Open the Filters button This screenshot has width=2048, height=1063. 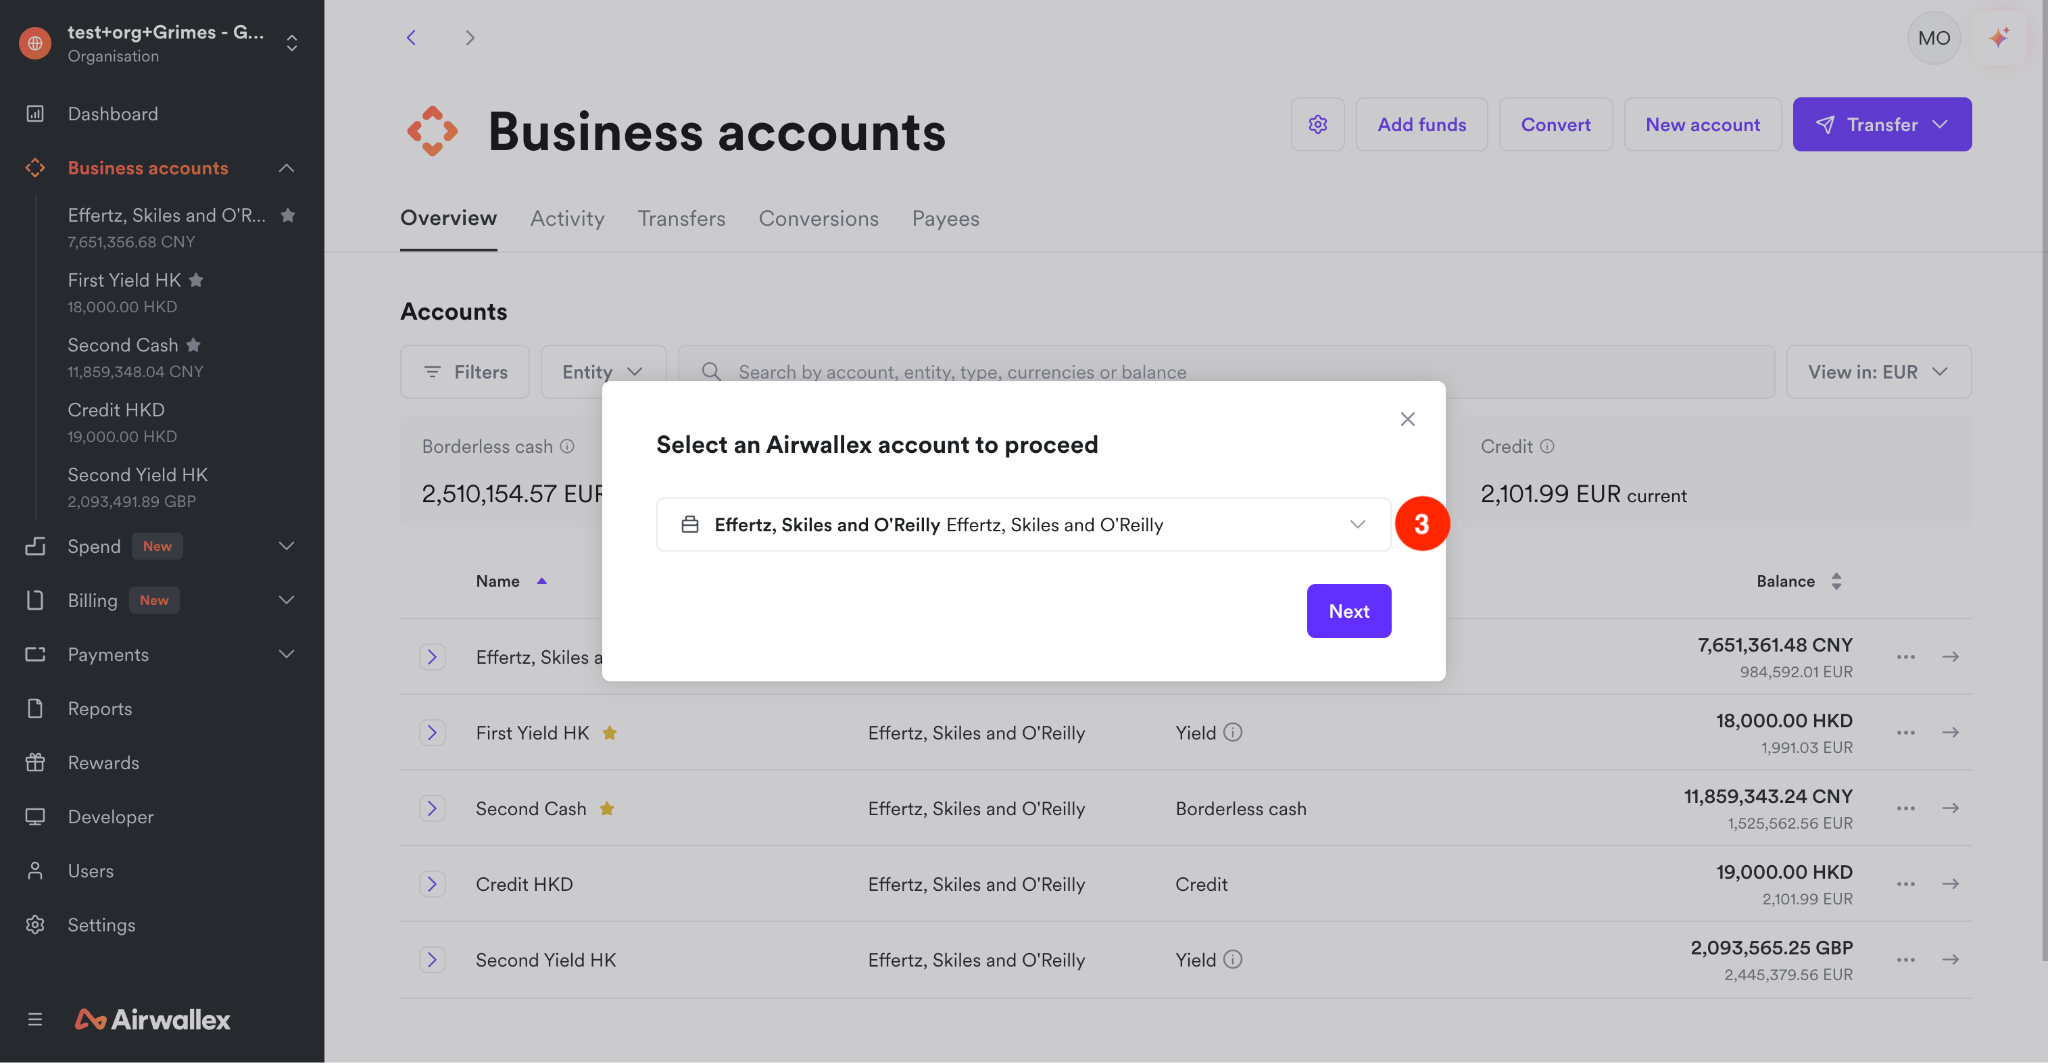click(465, 372)
